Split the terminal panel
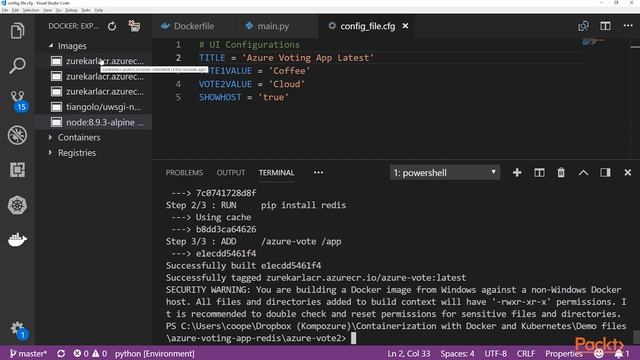 pyautogui.click(x=539, y=173)
